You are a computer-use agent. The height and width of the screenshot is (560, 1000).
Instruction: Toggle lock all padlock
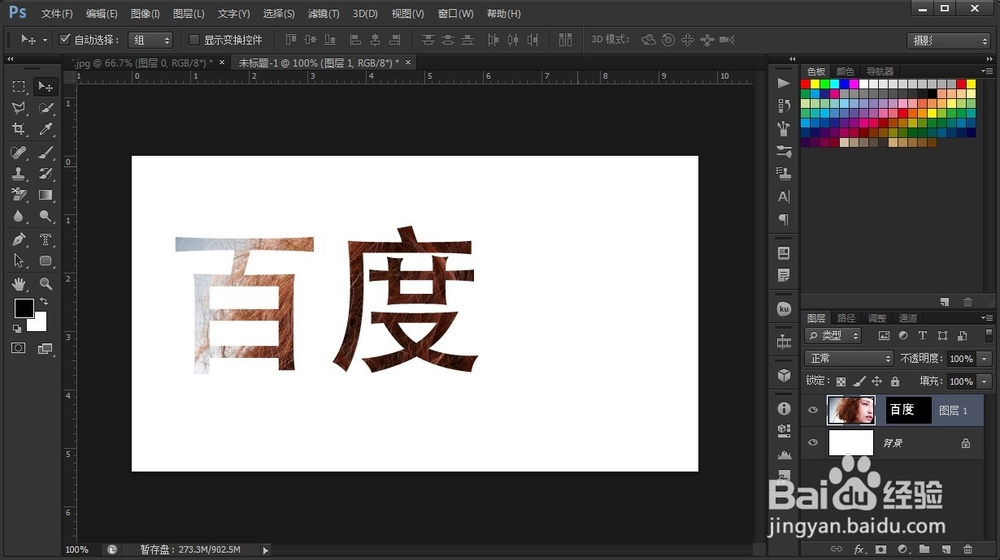coord(895,381)
